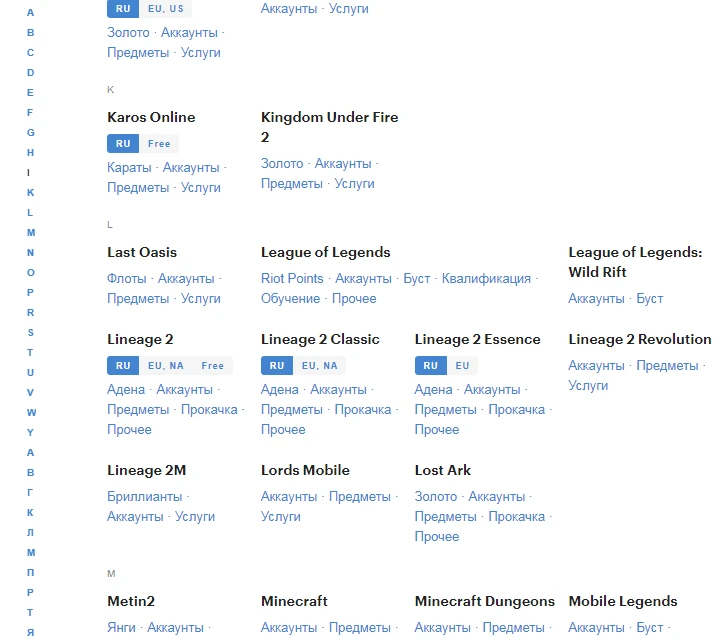Jump to letter G in the alphabet index
728x639 pixels.
coord(30,132)
